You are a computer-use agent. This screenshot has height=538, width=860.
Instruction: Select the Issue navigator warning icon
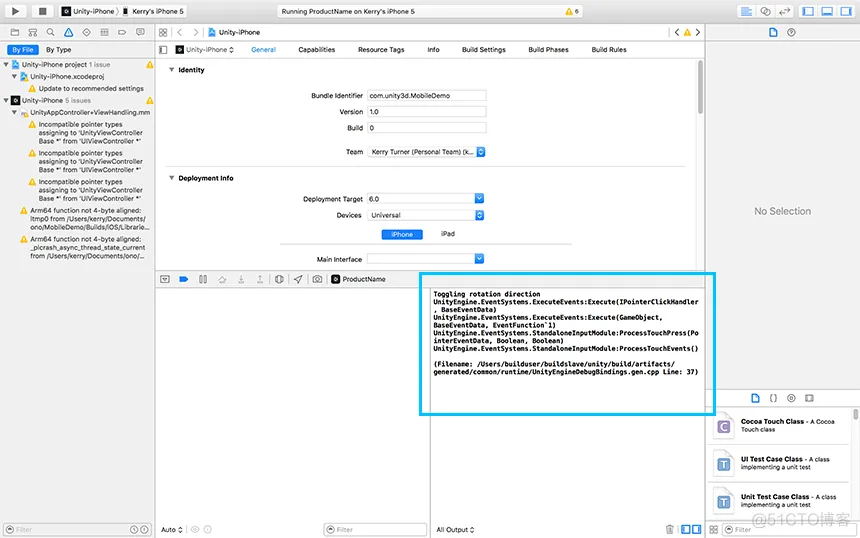point(69,32)
